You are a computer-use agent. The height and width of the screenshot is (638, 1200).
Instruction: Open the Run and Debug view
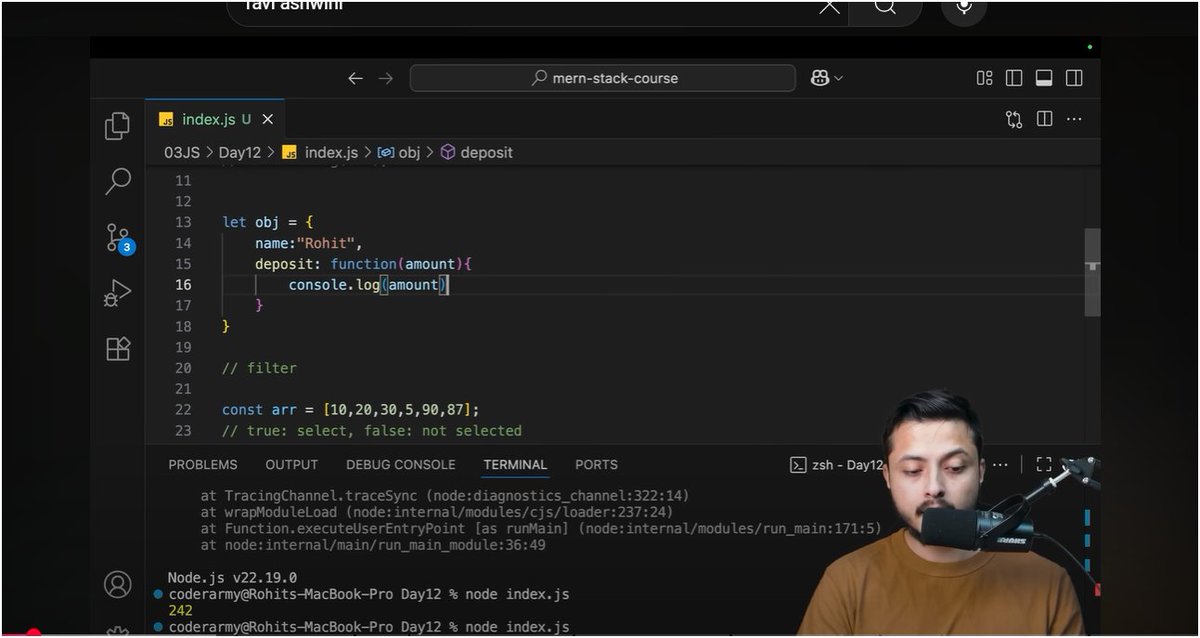(118, 294)
